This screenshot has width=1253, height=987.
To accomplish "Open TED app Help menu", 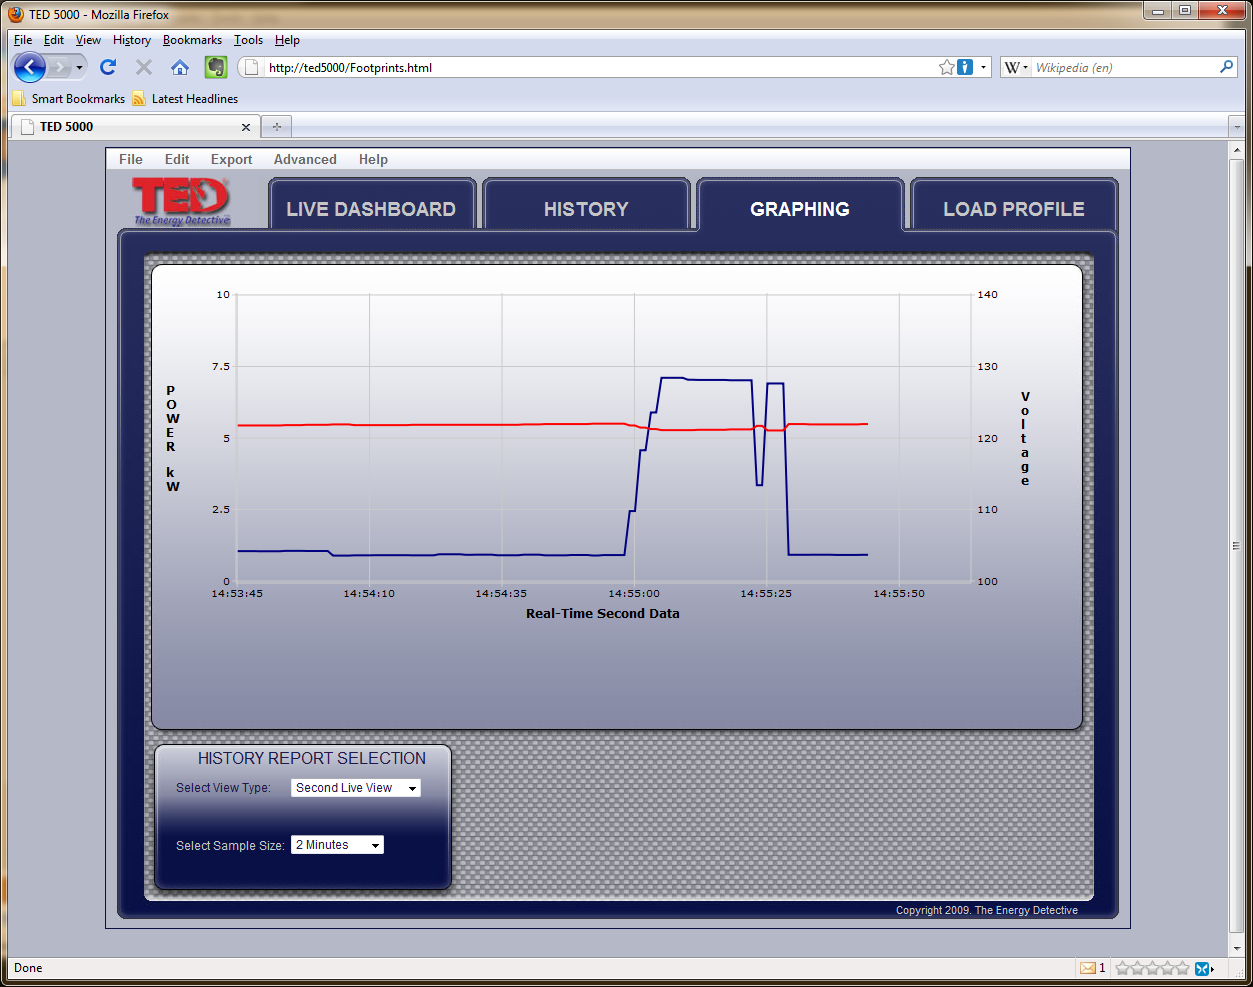I will coord(373,159).
